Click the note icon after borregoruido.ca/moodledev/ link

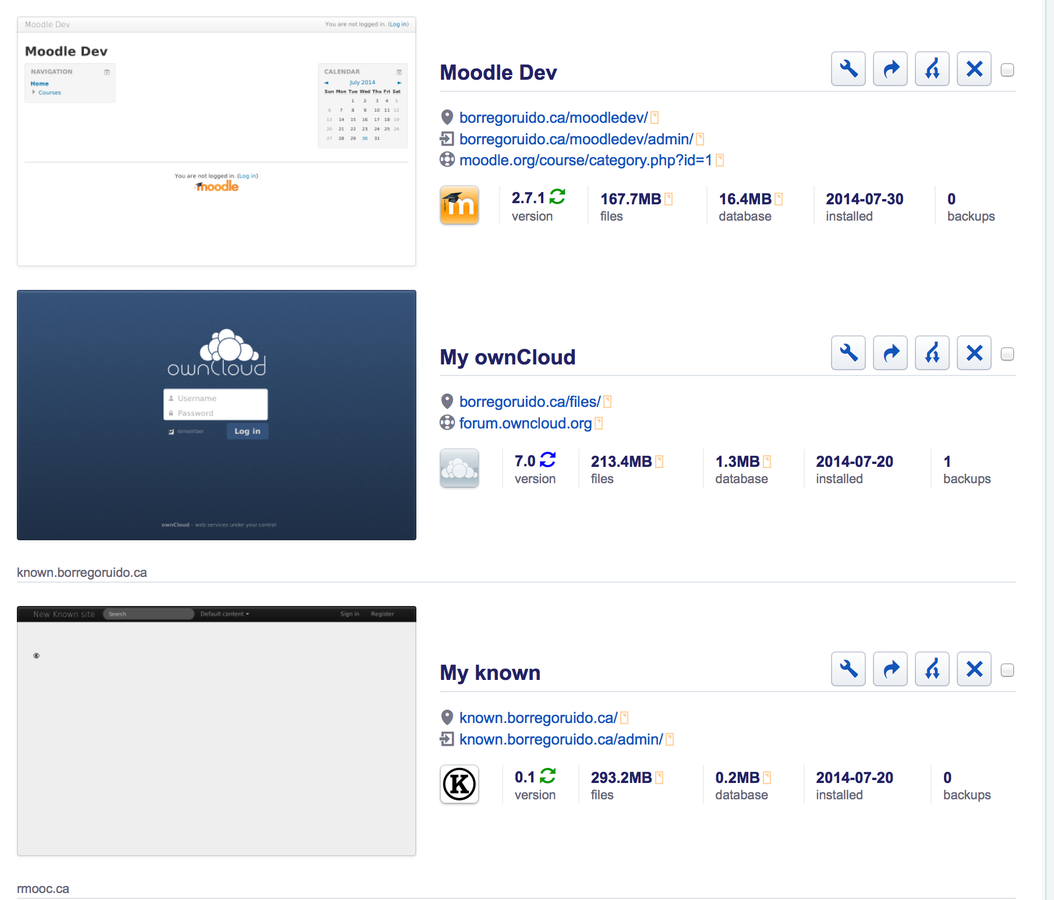coord(655,118)
